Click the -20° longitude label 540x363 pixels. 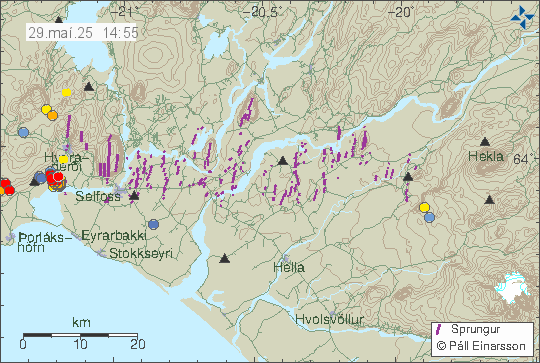(x=401, y=12)
